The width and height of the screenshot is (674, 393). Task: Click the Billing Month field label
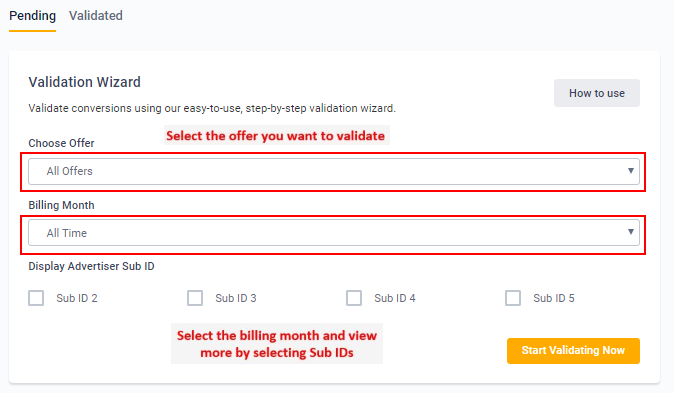61,205
